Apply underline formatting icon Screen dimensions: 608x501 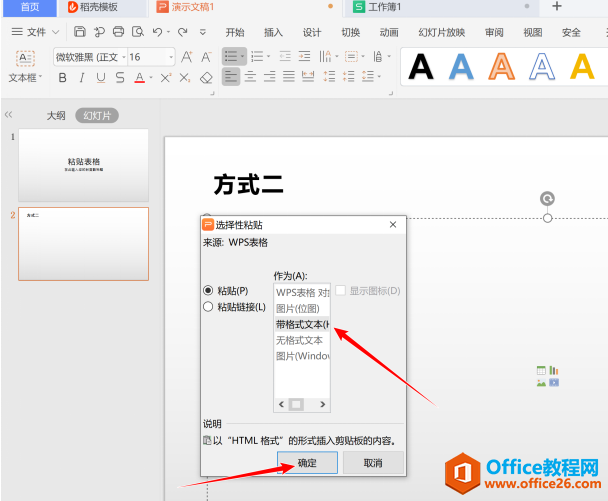(x=101, y=77)
